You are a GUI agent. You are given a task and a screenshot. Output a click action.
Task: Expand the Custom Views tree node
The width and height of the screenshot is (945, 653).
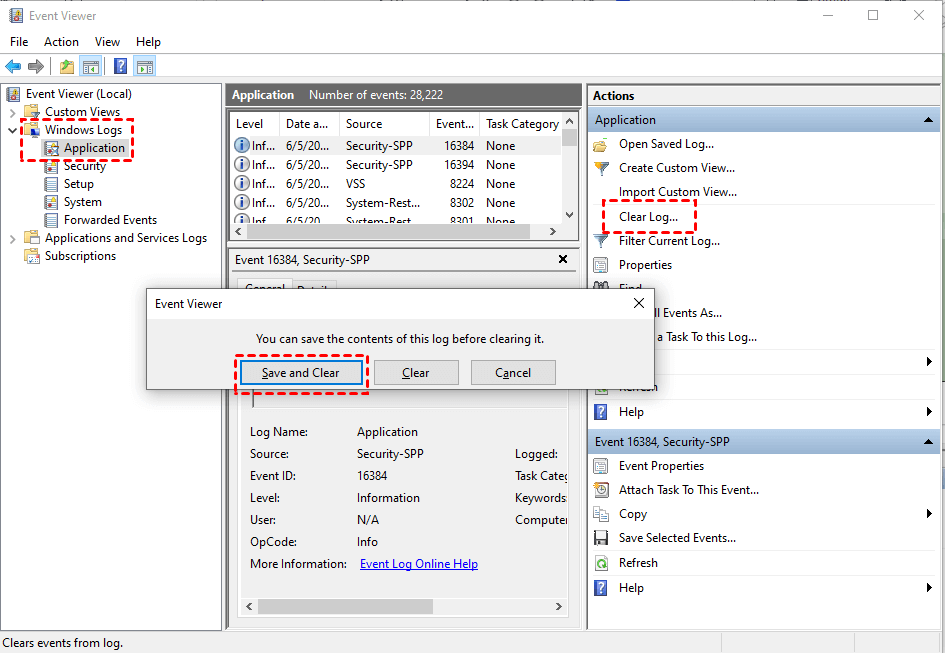click(12, 112)
